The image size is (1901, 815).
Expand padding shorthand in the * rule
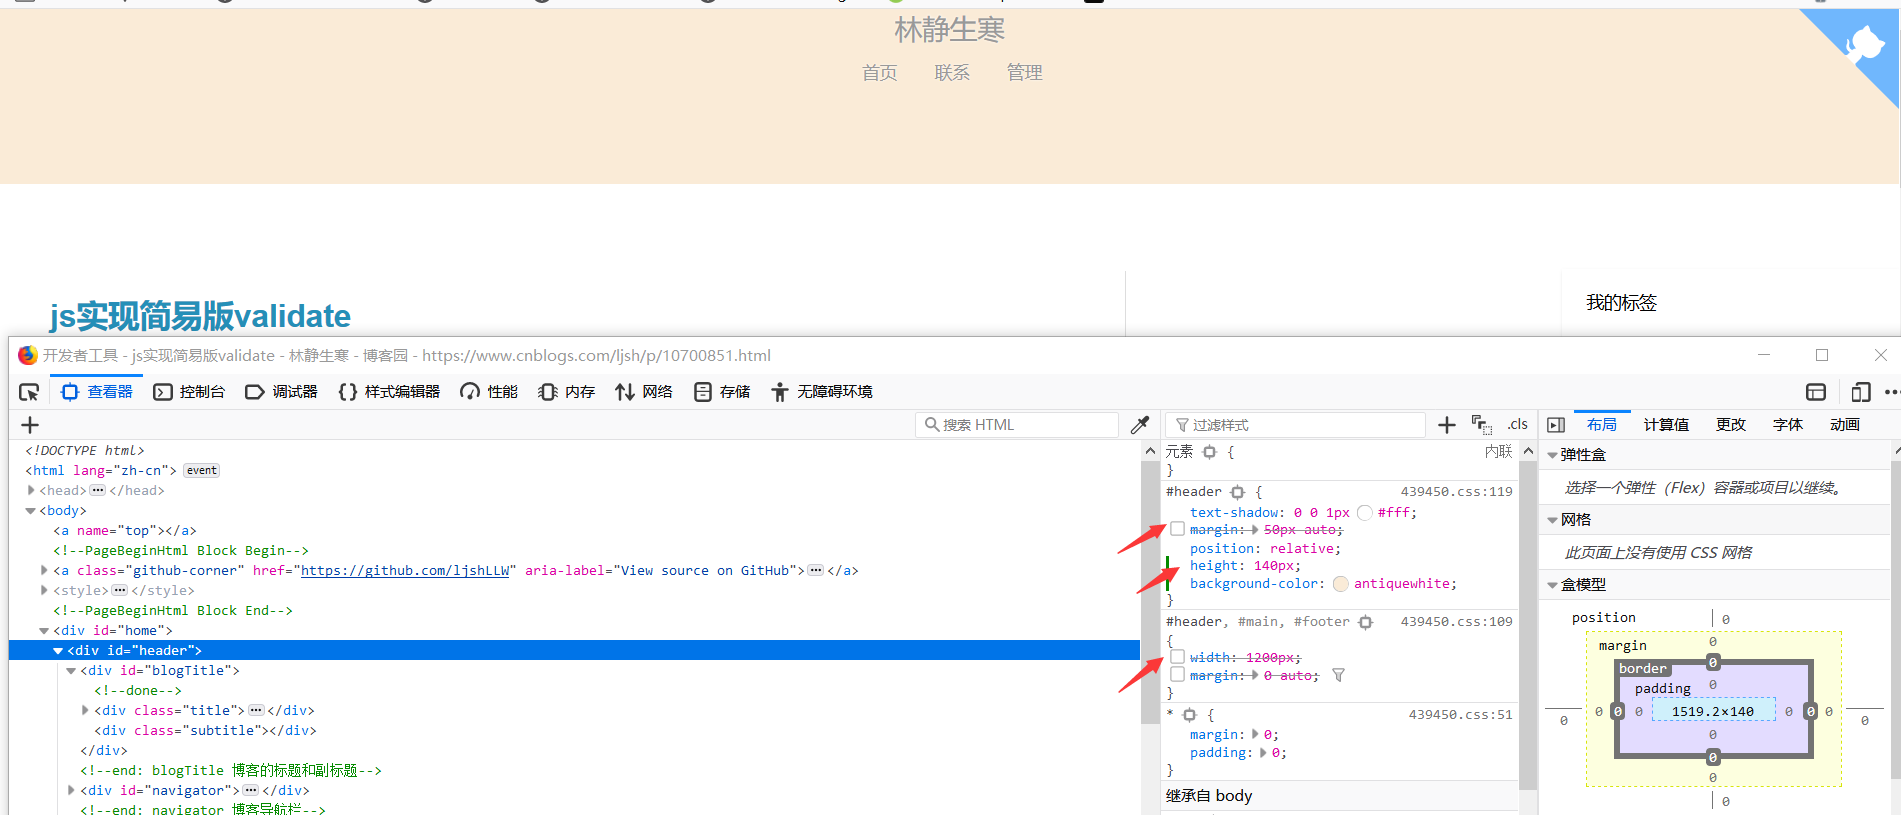[1264, 753]
